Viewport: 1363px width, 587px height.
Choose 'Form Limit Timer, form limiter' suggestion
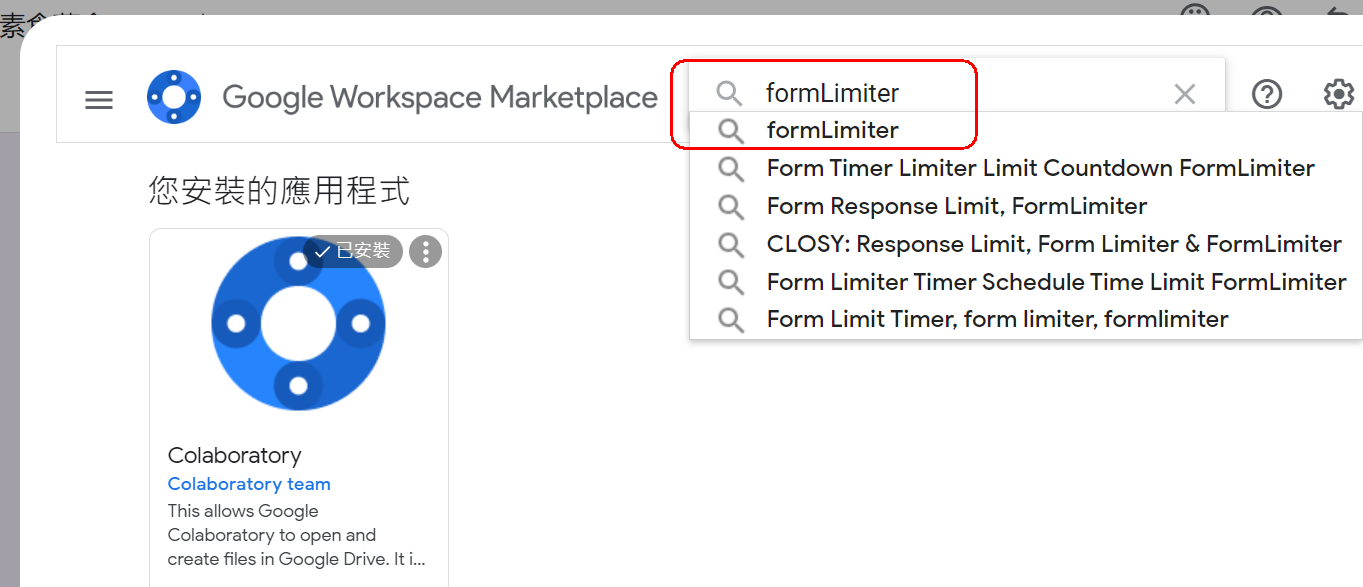(x=997, y=319)
